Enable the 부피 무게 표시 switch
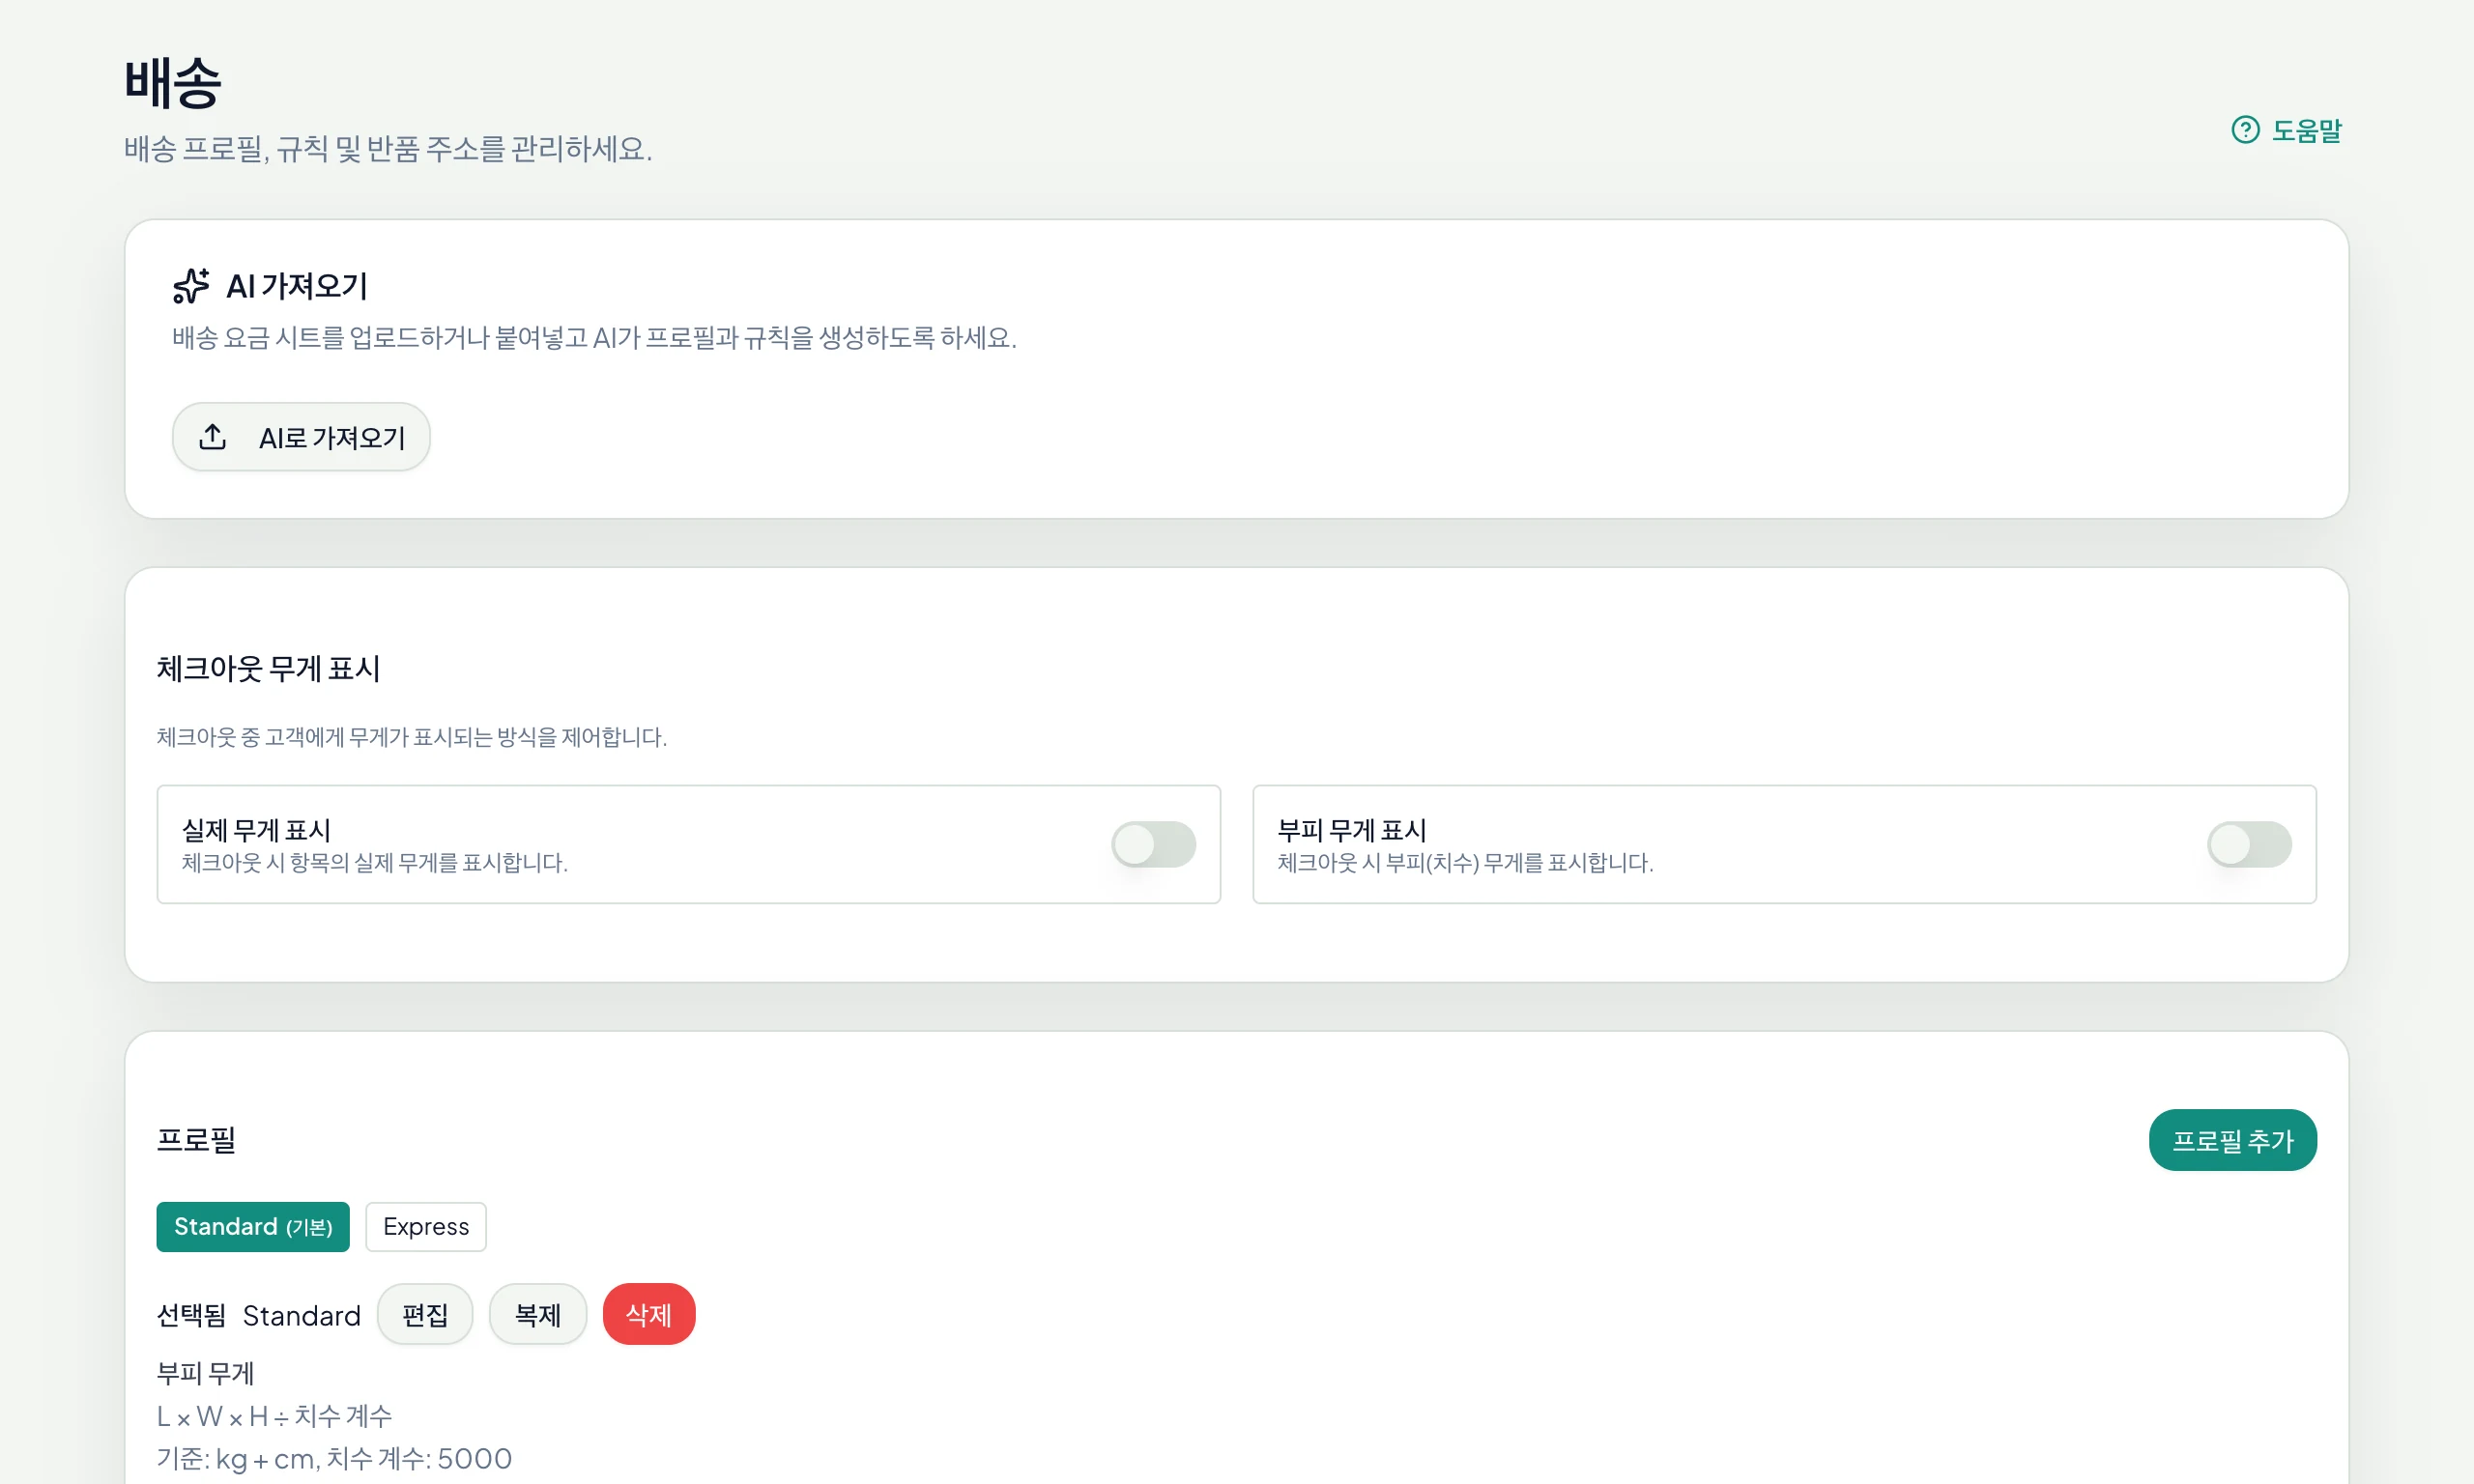The width and height of the screenshot is (2474, 1484). click(x=2249, y=844)
